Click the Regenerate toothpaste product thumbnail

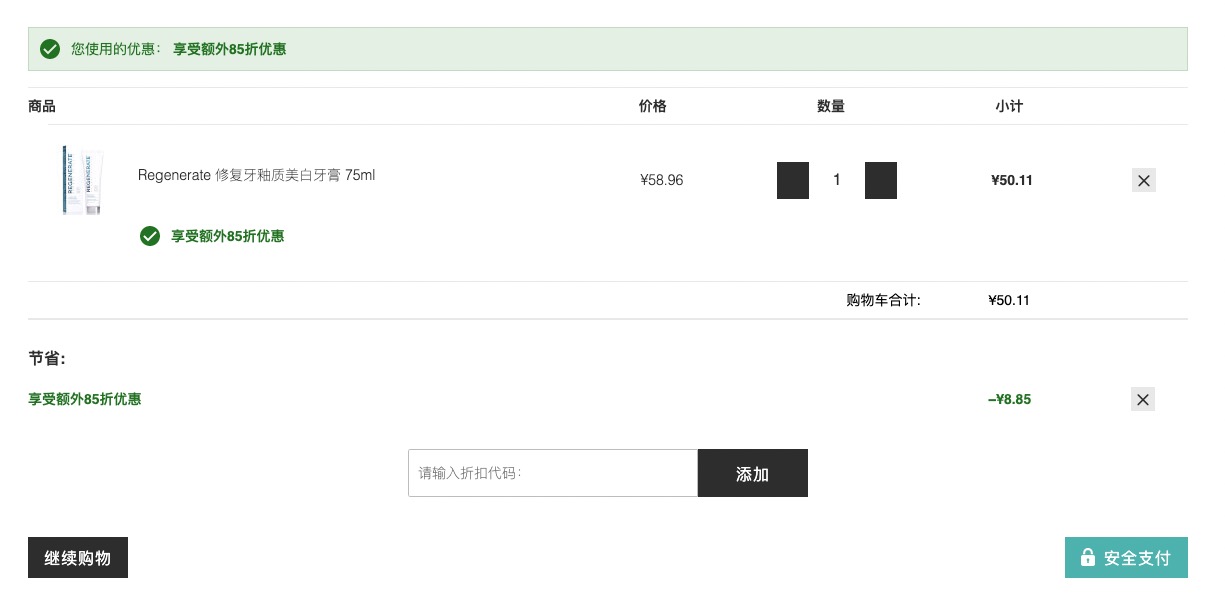pyautogui.click(x=82, y=180)
